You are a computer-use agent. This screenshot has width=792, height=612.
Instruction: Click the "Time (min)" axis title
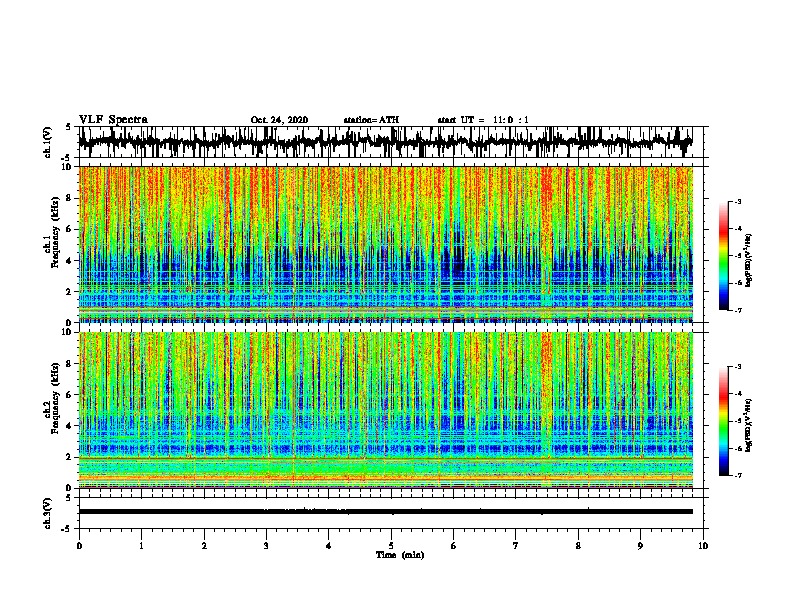click(400, 555)
